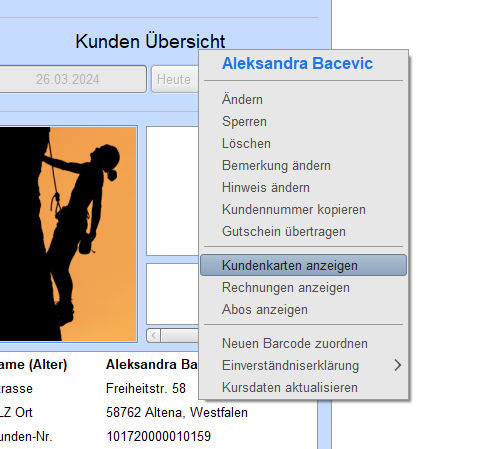Image resolution: width=485 pixels, height=449 pixels.
Task: Click the climber customer photo
Action: click(68, 234)
